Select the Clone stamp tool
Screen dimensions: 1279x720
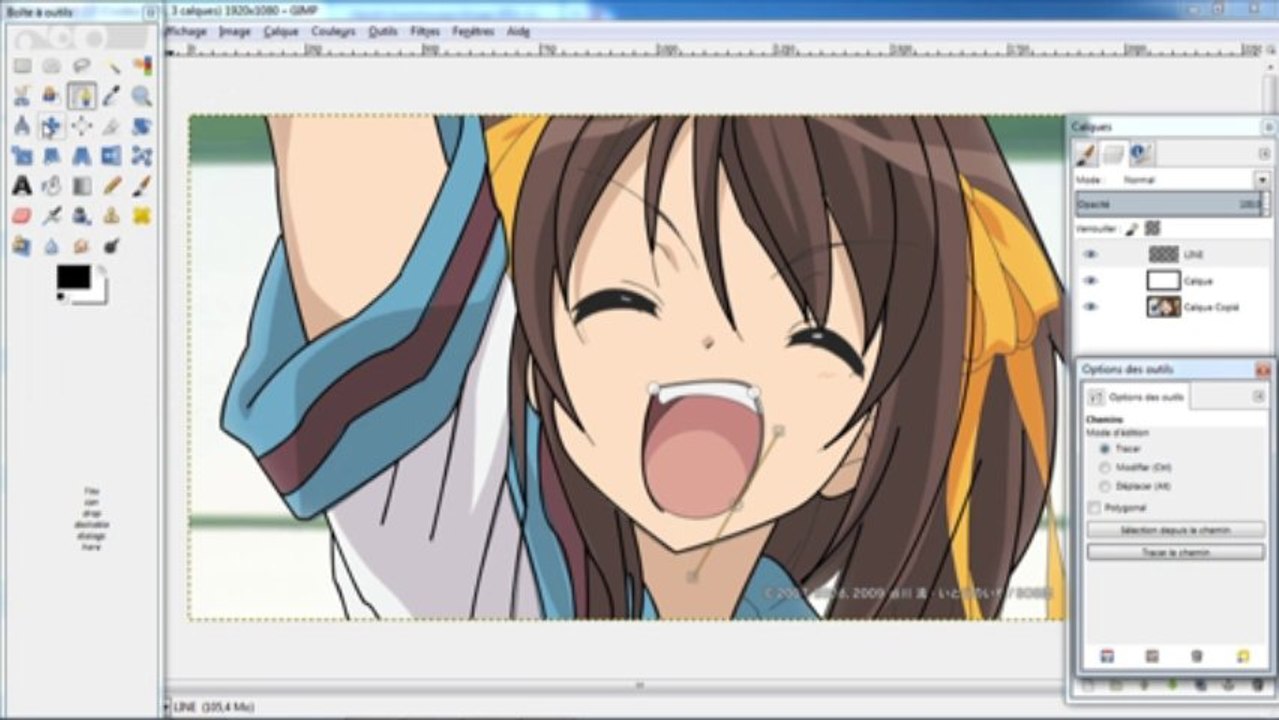[112, 216]
